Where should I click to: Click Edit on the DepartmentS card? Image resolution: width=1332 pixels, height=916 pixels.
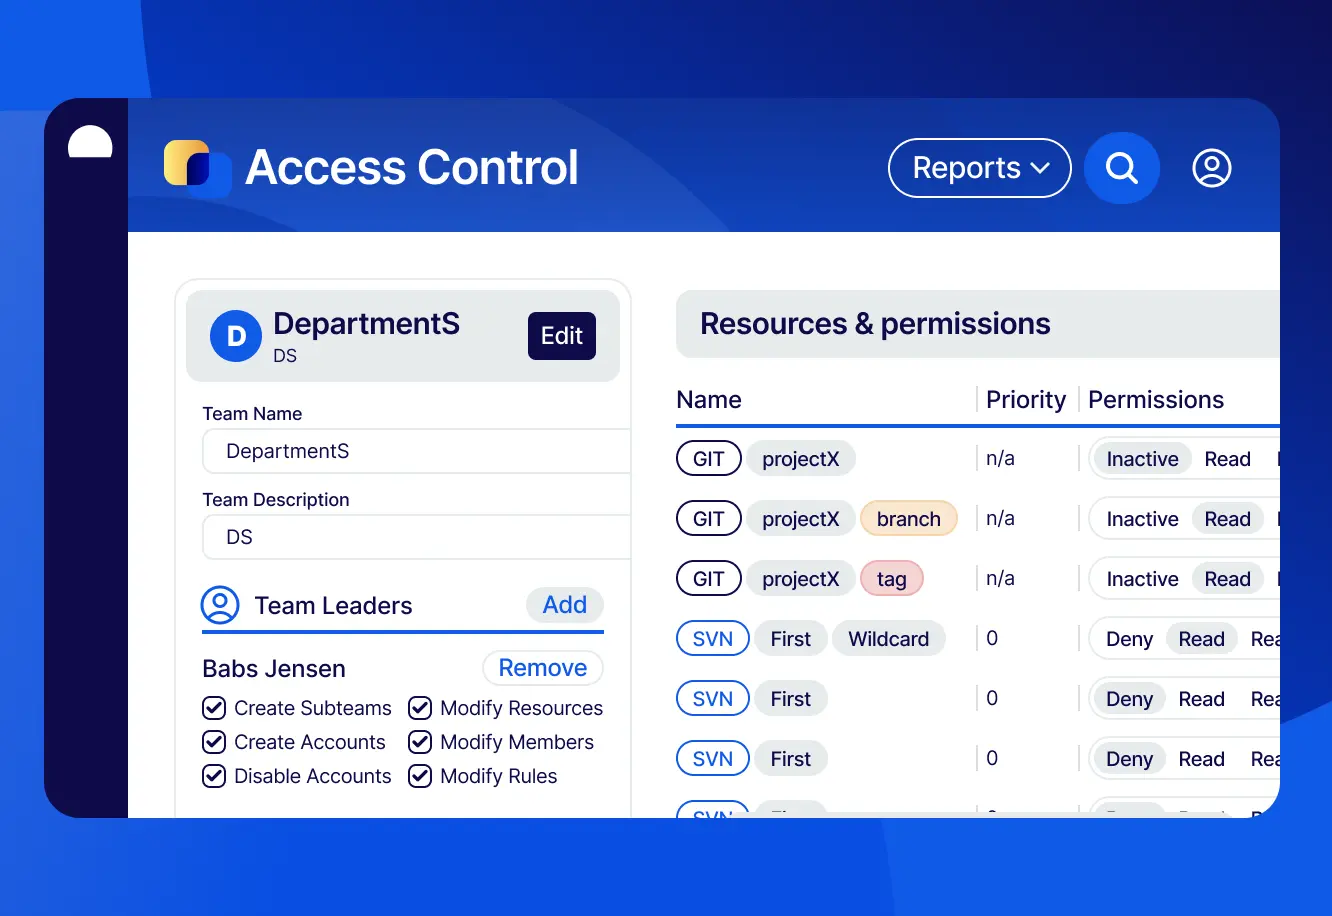pos(562,336)
